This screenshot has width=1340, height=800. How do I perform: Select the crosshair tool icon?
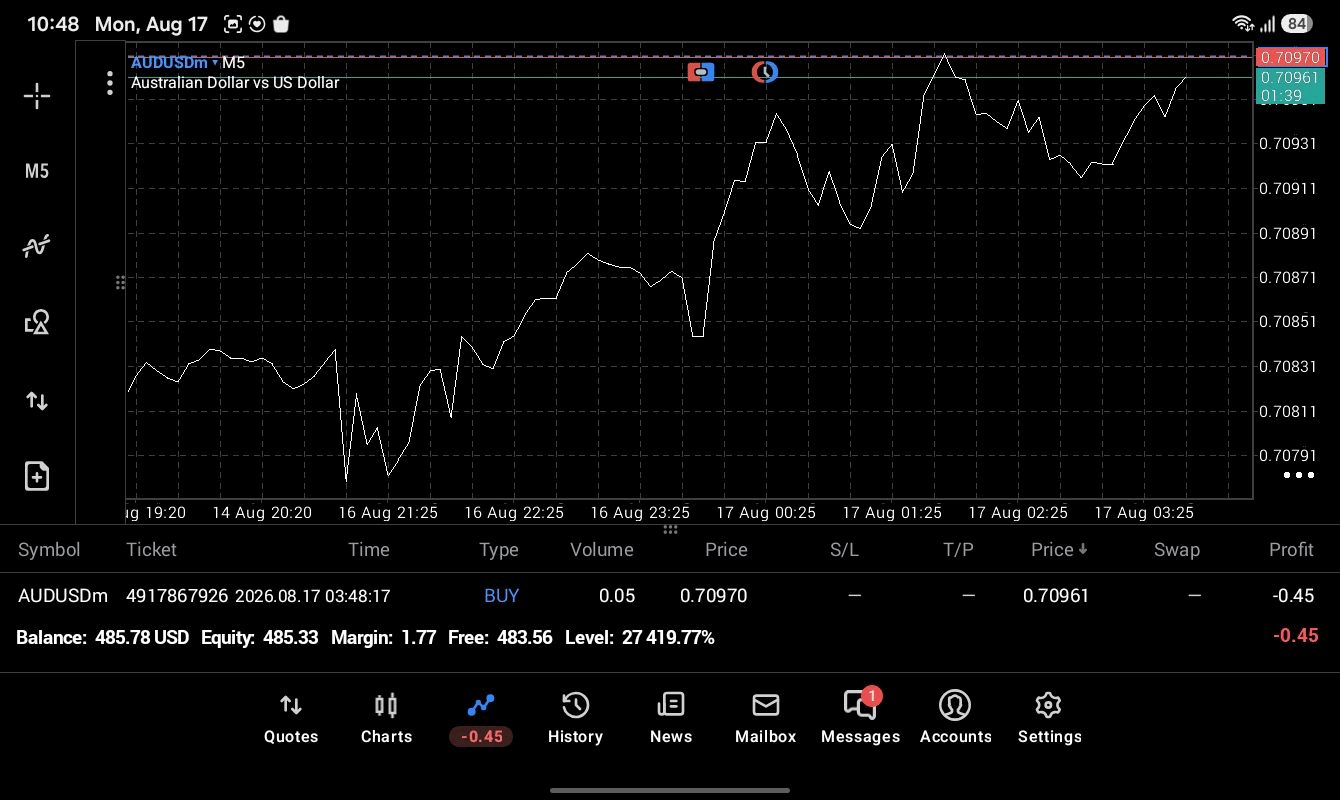click(x=37, y=96)
